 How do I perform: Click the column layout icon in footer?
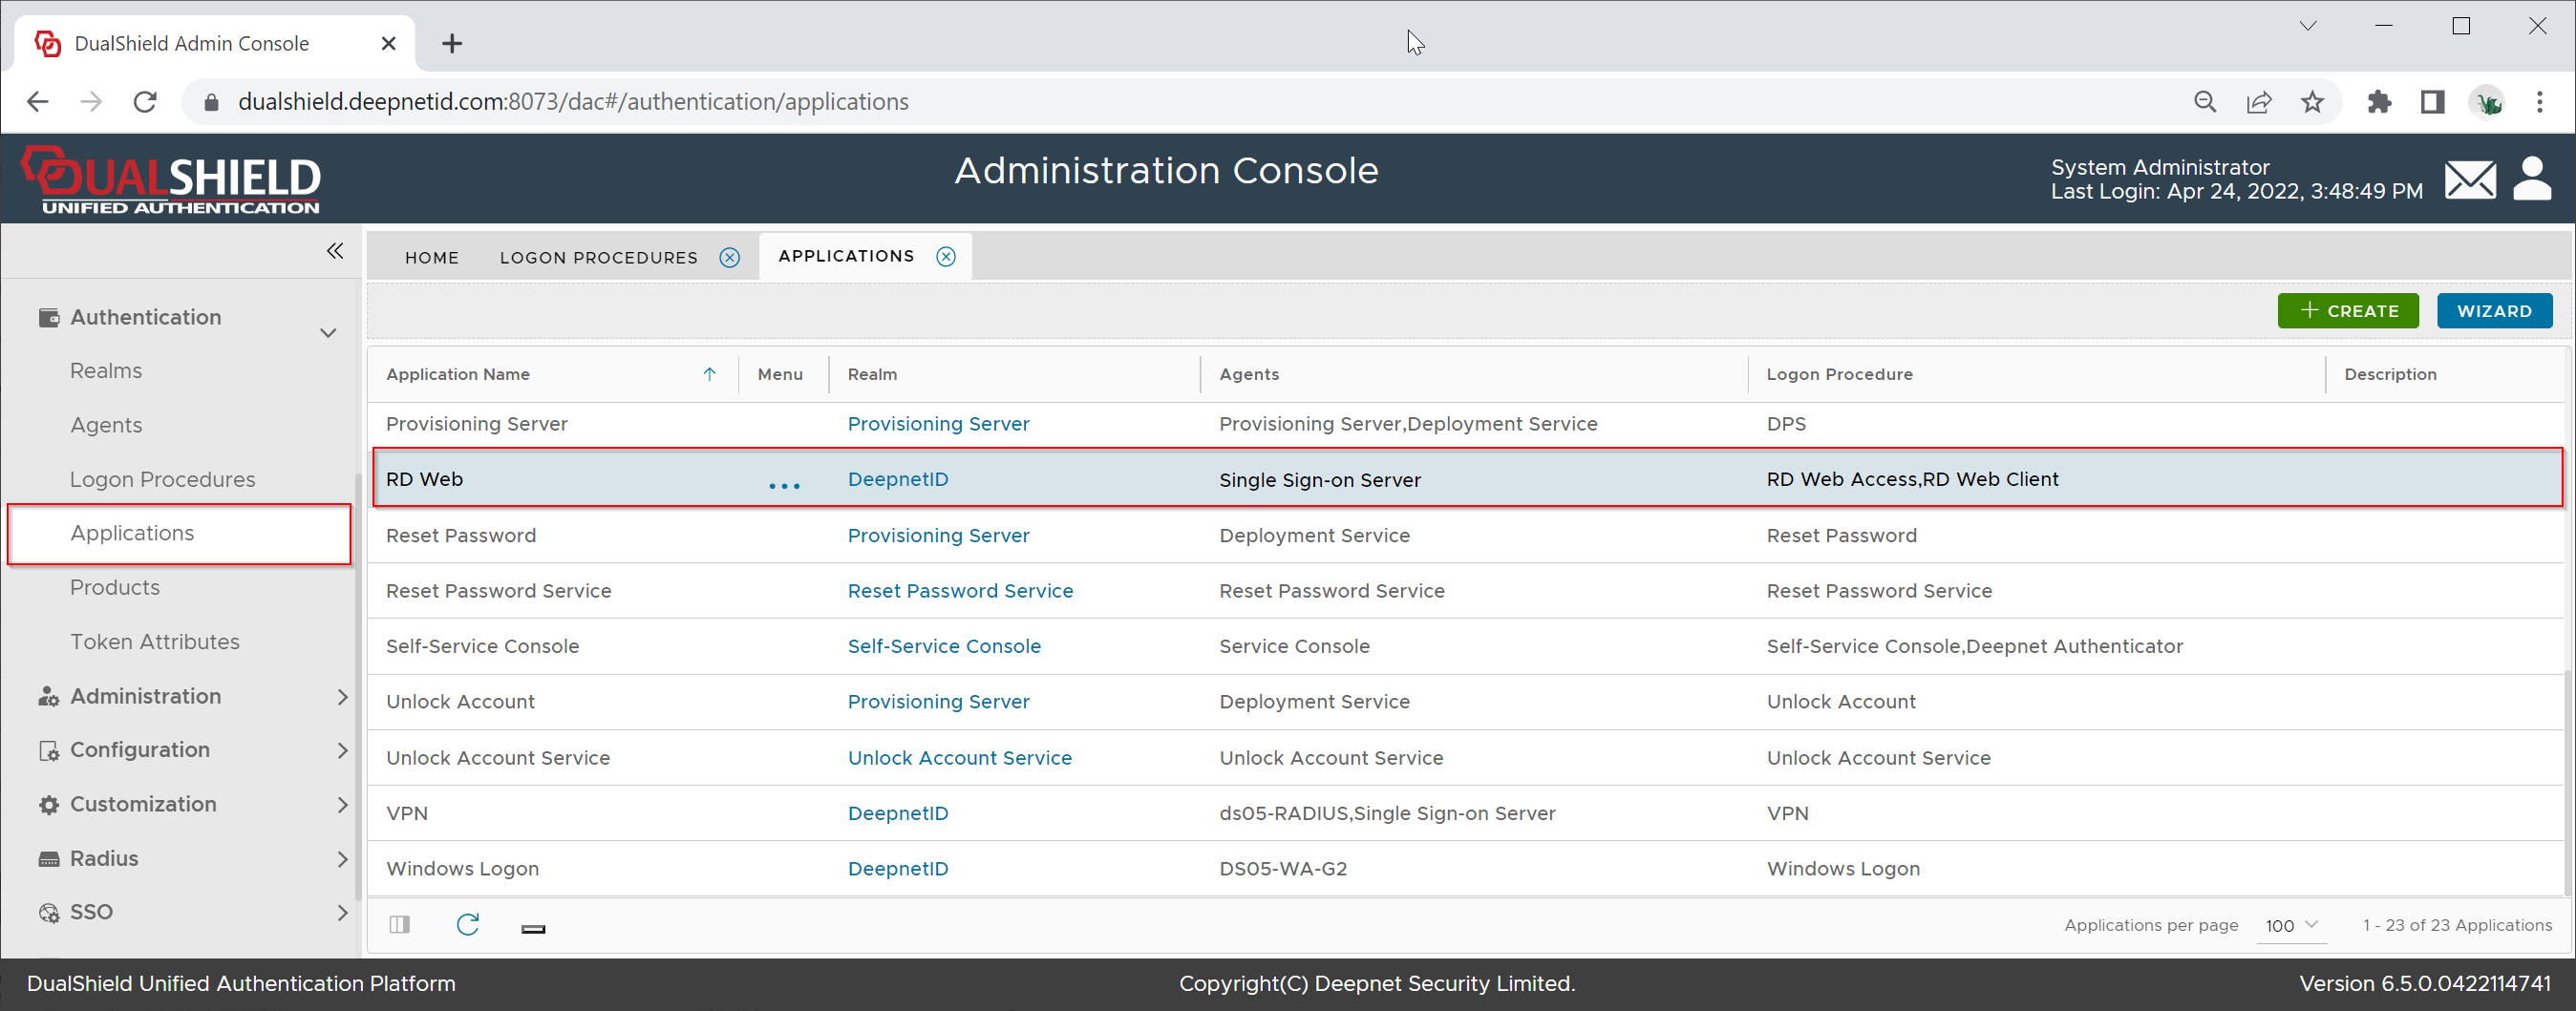click(400, 924)
